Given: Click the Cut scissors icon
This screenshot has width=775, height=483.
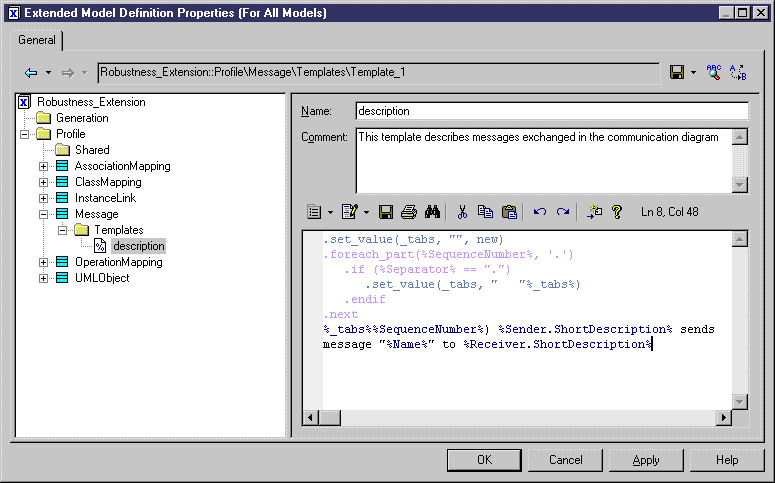Looking at the screenshot, I should point(462,212).
